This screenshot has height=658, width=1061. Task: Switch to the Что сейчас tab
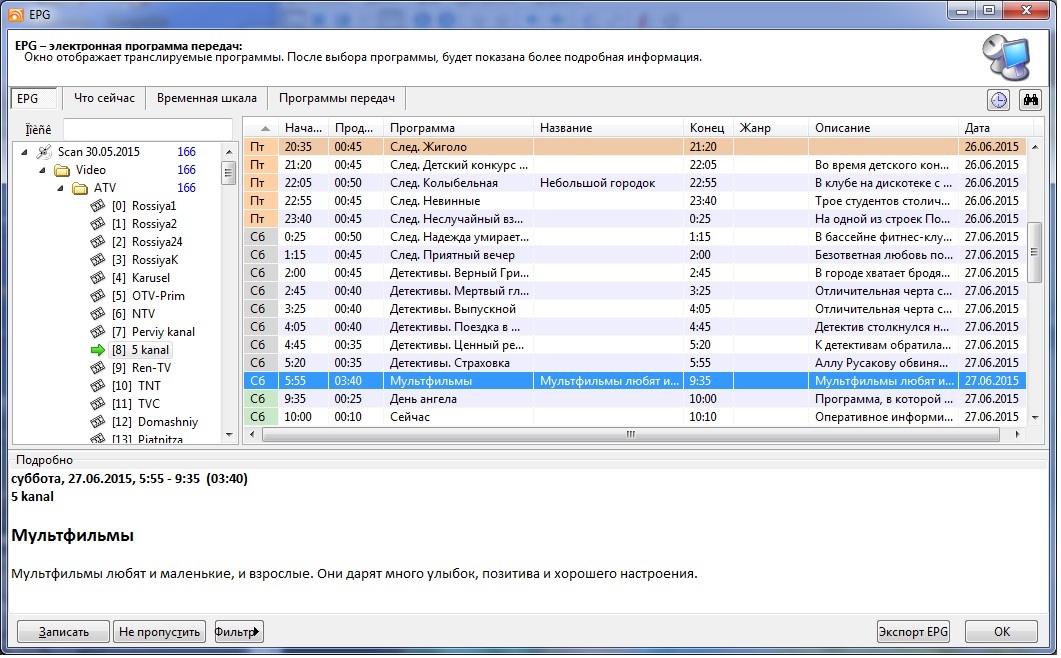(x=104, y=98)
